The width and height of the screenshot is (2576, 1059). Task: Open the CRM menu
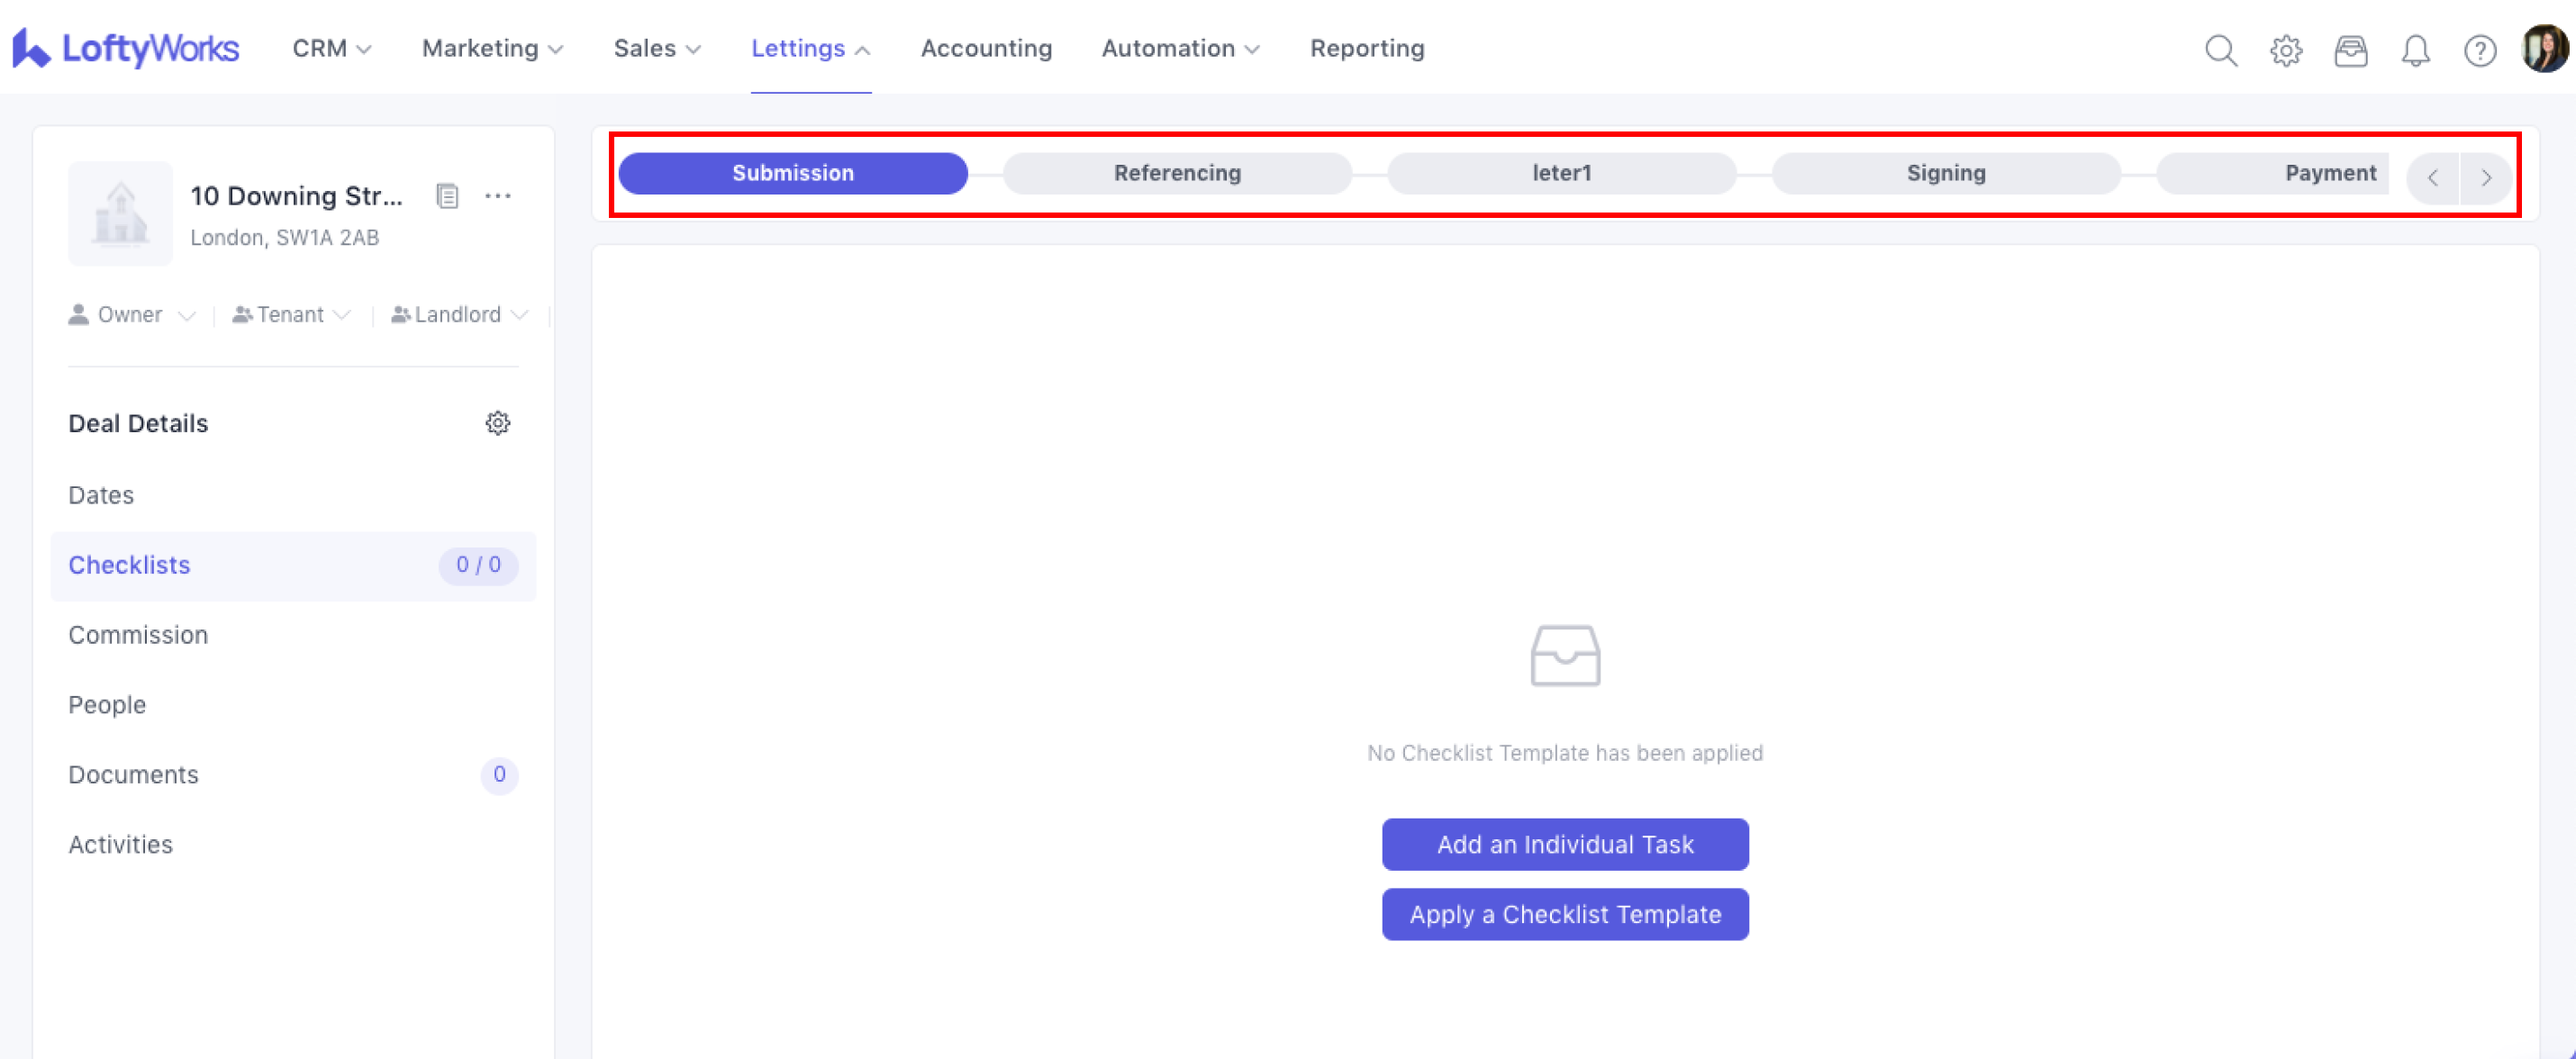331,48
